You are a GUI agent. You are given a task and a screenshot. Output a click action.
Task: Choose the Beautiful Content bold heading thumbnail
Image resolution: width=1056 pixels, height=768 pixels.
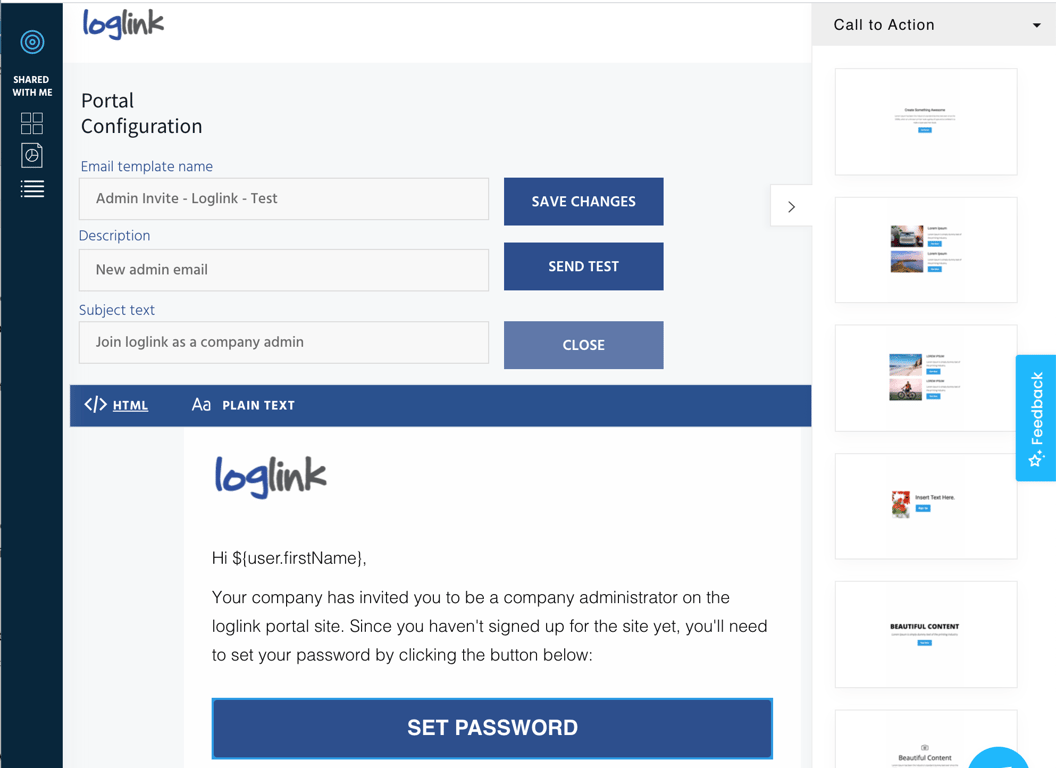pos(926,634)
